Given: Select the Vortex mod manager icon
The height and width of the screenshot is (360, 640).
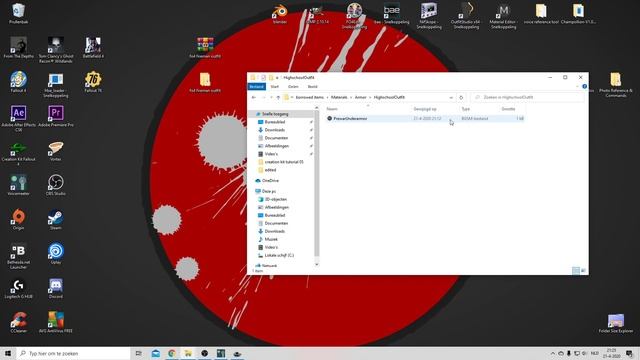Looking at the screenshot, I should (56, 151).
